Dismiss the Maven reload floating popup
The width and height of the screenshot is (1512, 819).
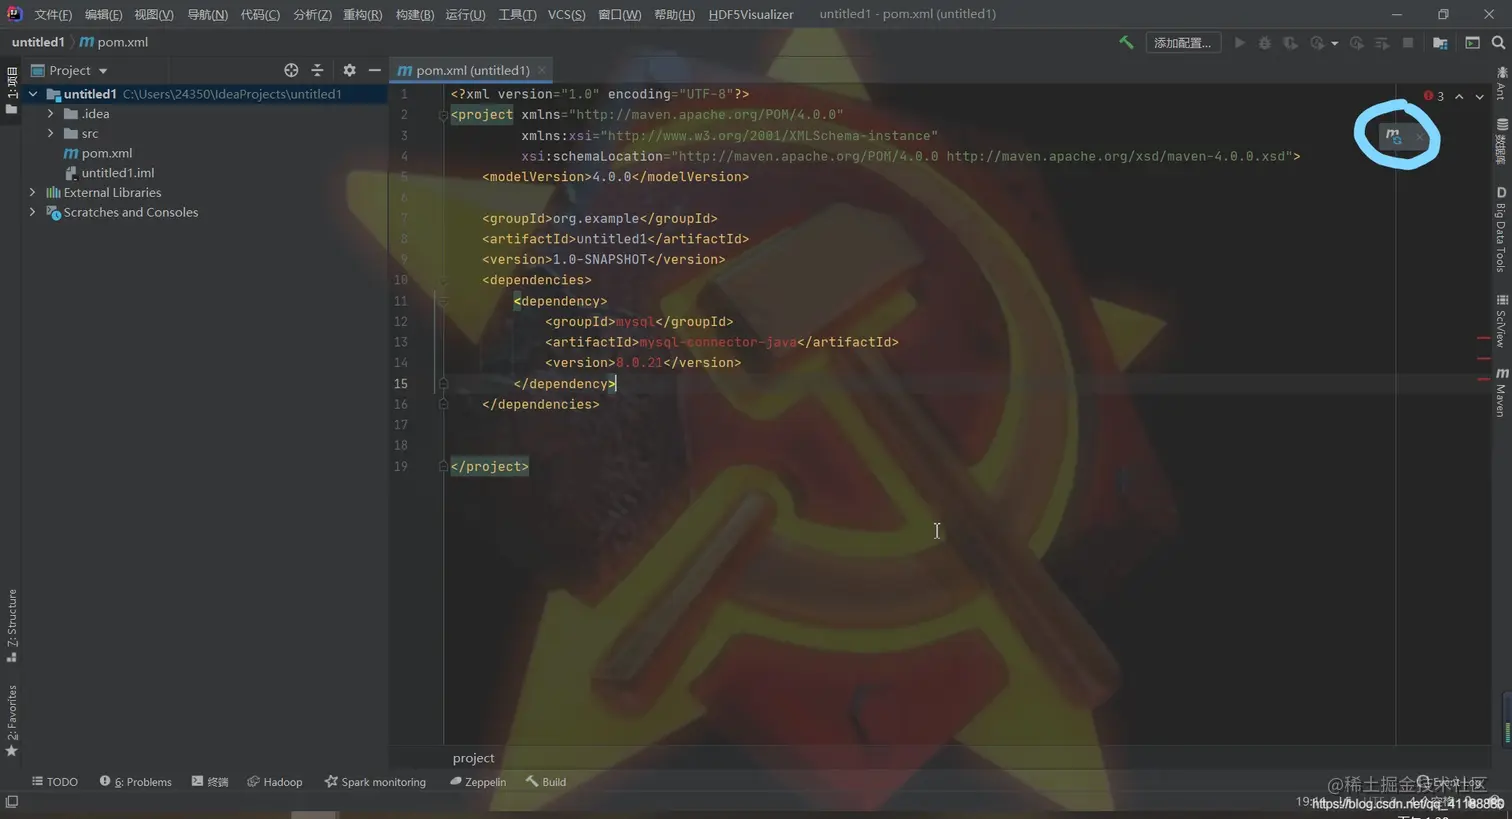[x=1419, y=137]
